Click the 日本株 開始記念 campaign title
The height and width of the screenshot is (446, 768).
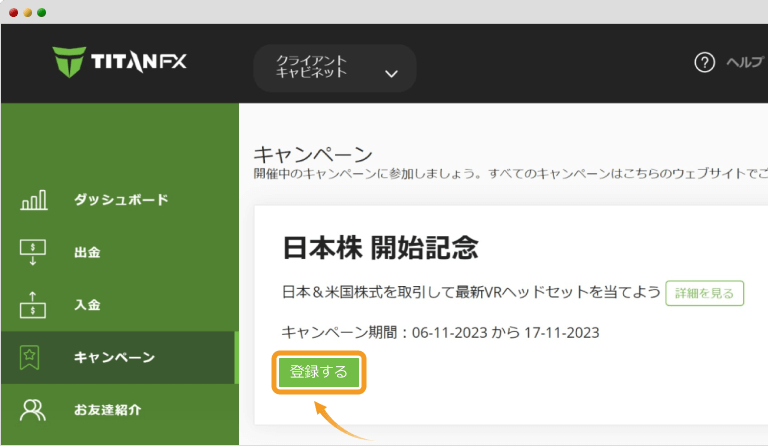coord(381,248)
